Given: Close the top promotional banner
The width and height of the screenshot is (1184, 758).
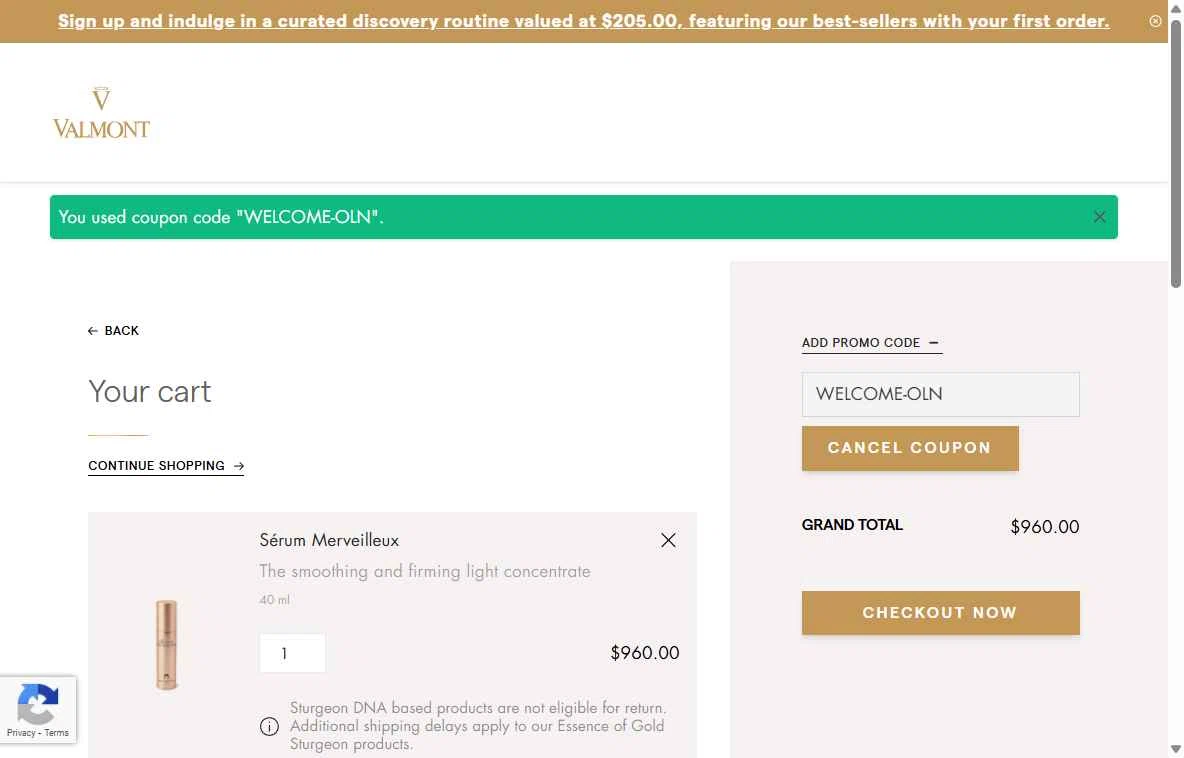Looking at the screenshot, I should 1155,21.
